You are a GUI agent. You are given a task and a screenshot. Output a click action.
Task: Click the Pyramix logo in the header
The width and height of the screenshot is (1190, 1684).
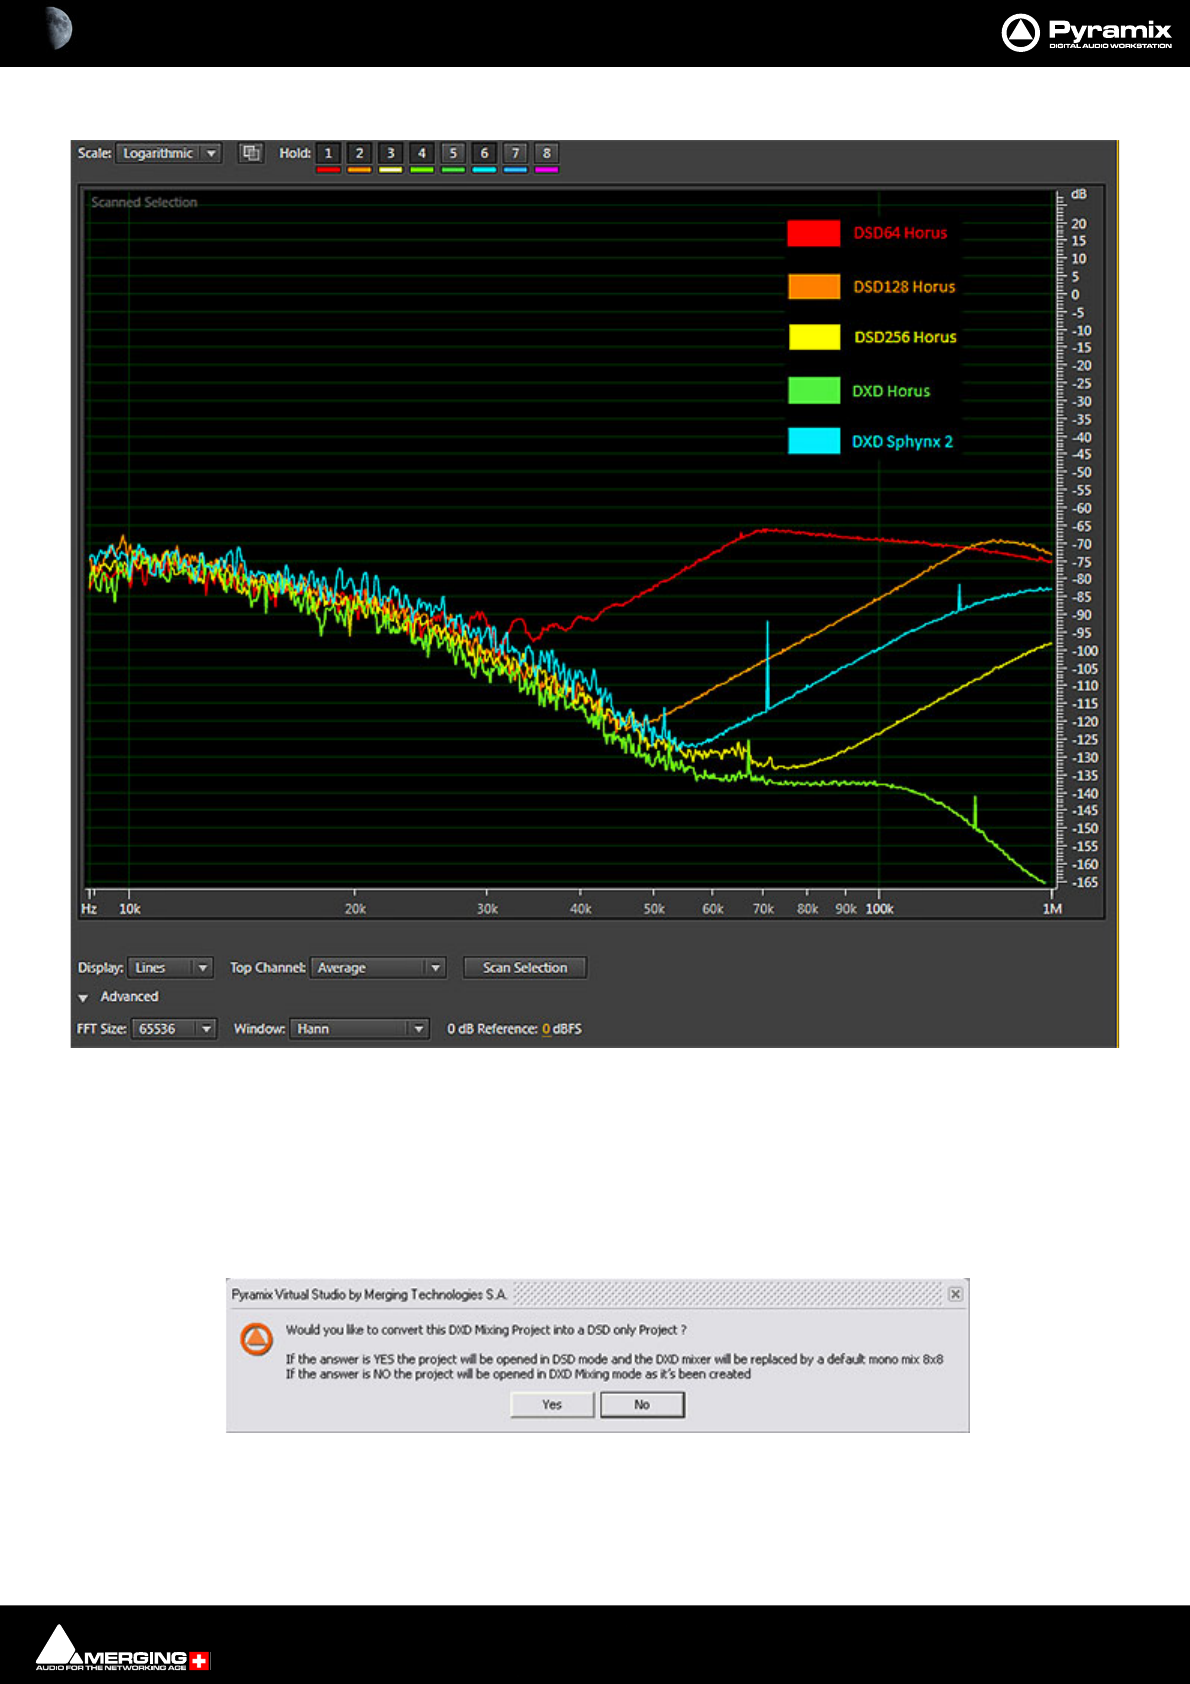click(1086, 32)
